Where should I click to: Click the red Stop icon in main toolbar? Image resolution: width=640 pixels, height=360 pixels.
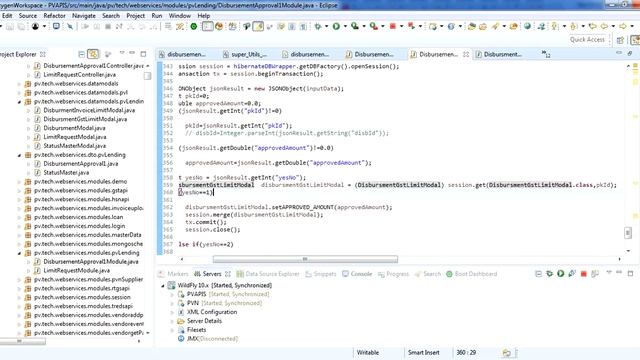(393, 27)
